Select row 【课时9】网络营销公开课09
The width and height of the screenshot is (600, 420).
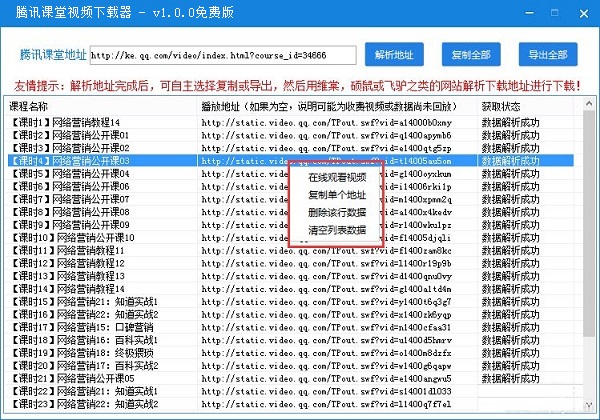click(x=290, y=225)
